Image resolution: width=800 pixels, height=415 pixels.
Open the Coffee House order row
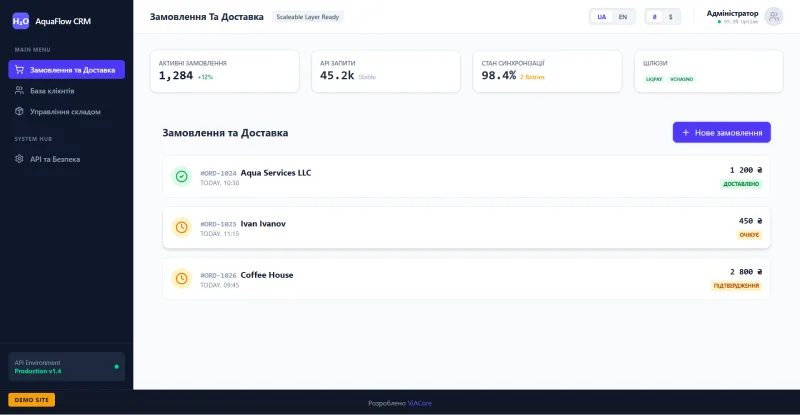tap(466, 279)
